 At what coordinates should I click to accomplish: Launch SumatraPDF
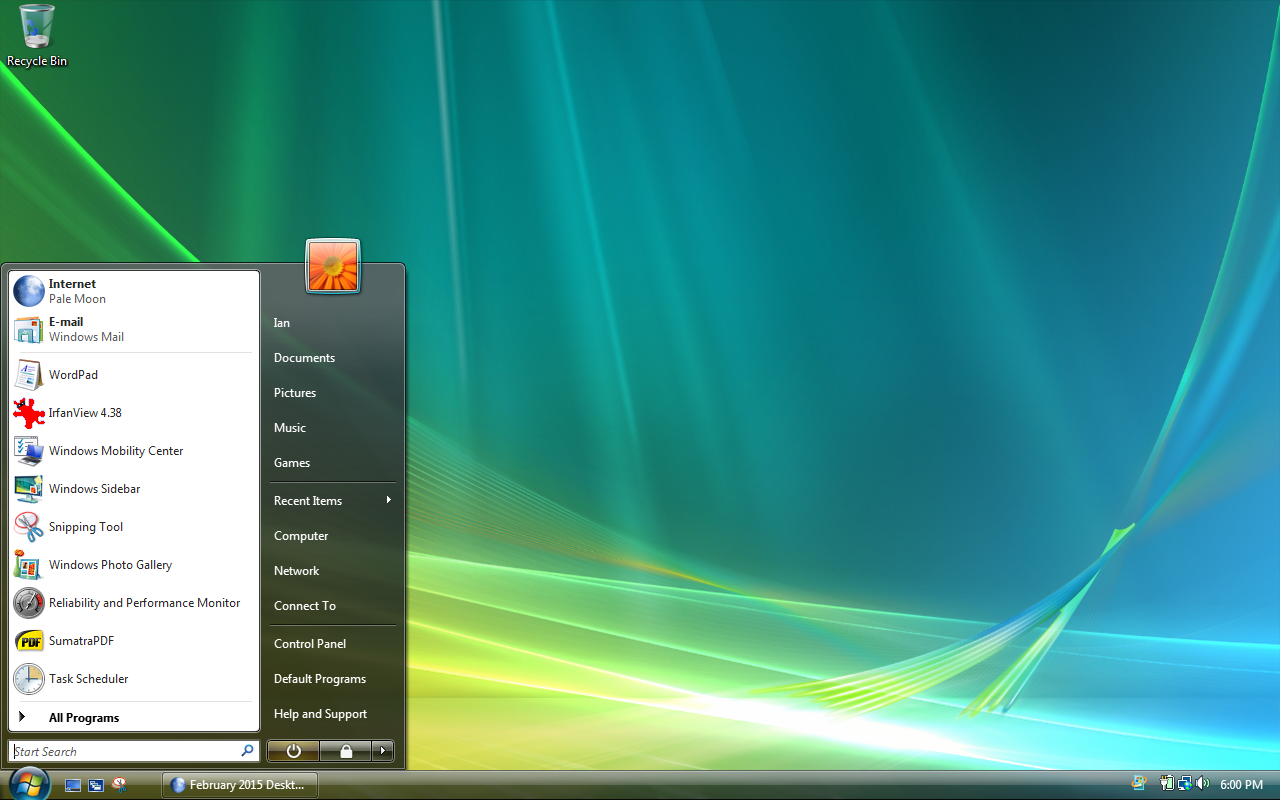tap(134, 641)
